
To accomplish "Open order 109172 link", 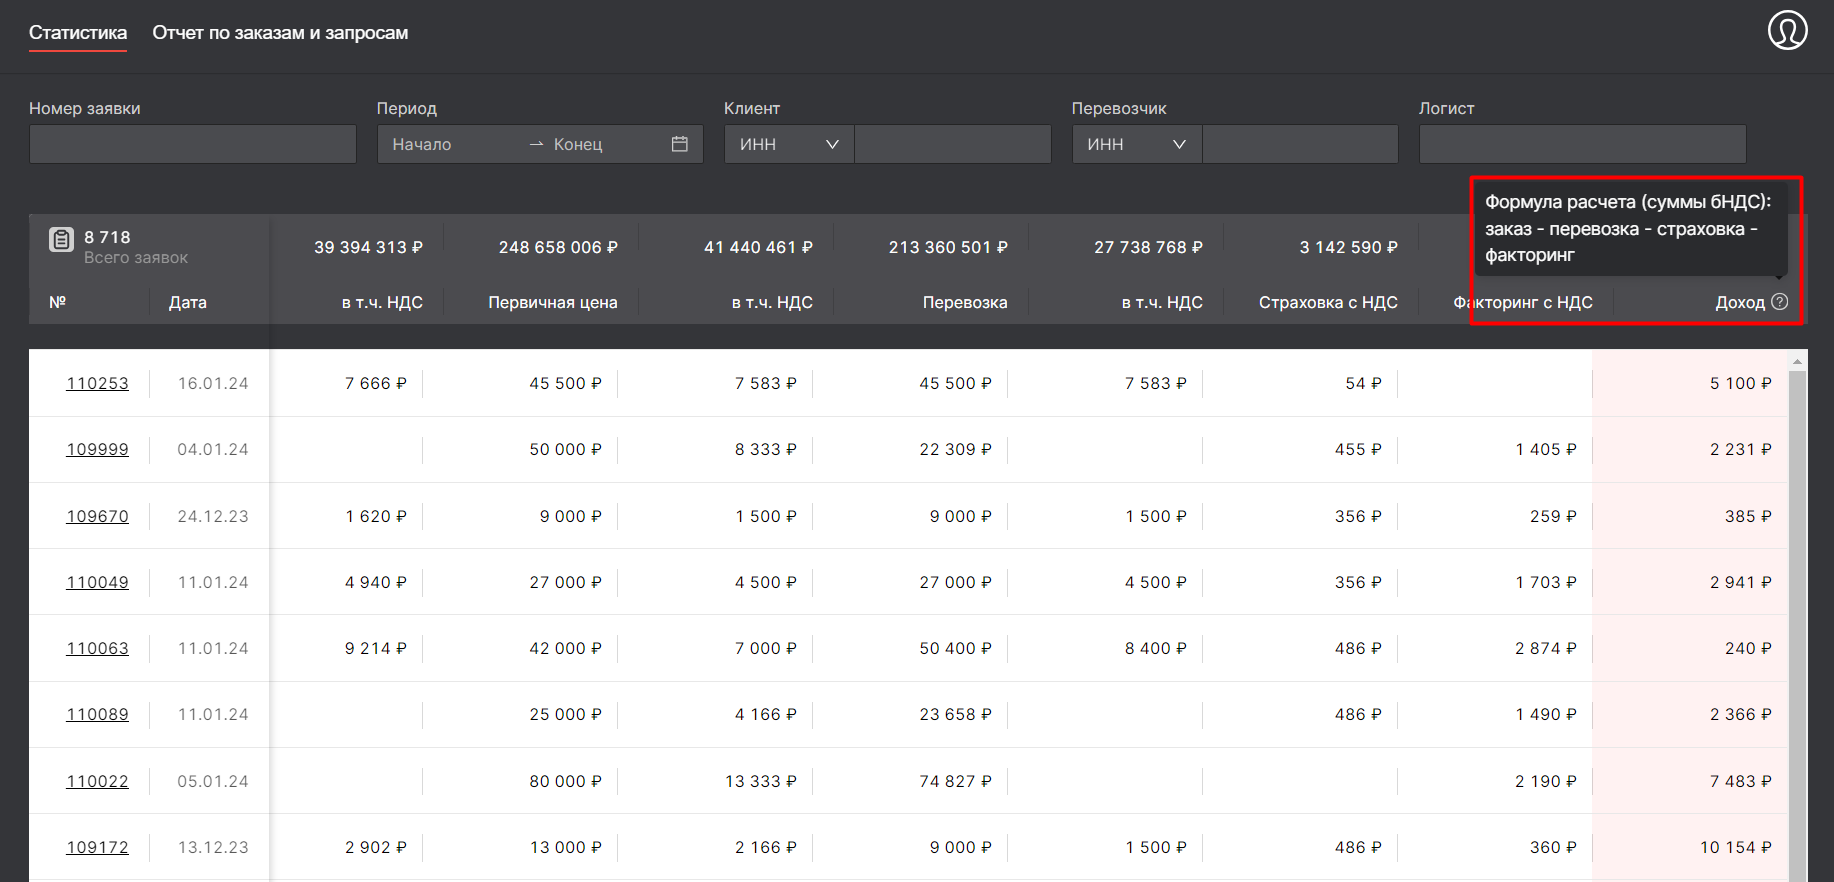I will (x=97, y=847).
